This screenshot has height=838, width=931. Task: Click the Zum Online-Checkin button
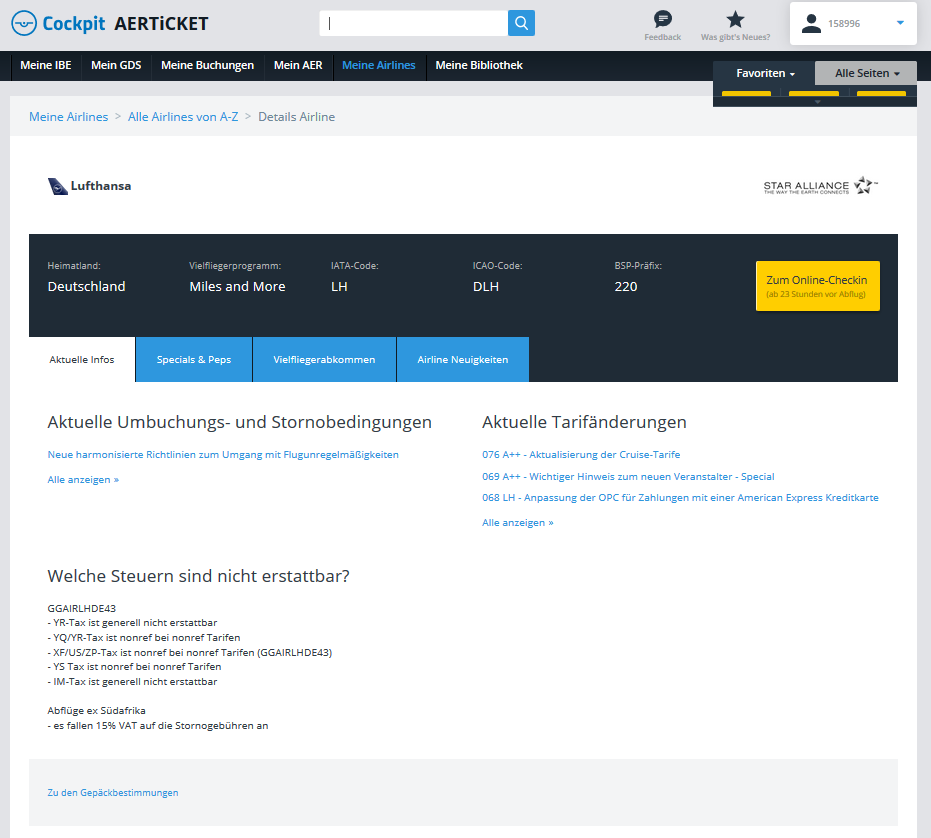pos(817,286)
